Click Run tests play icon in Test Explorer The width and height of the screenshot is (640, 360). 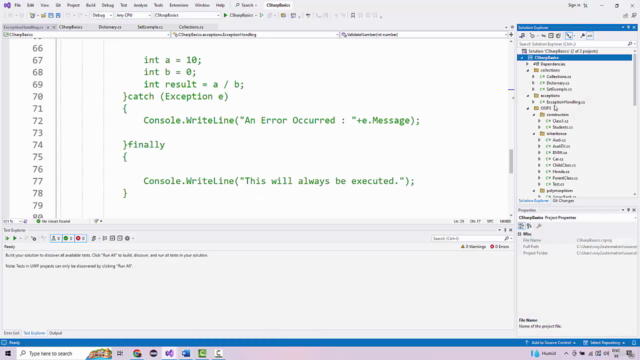tap(15, 238)
